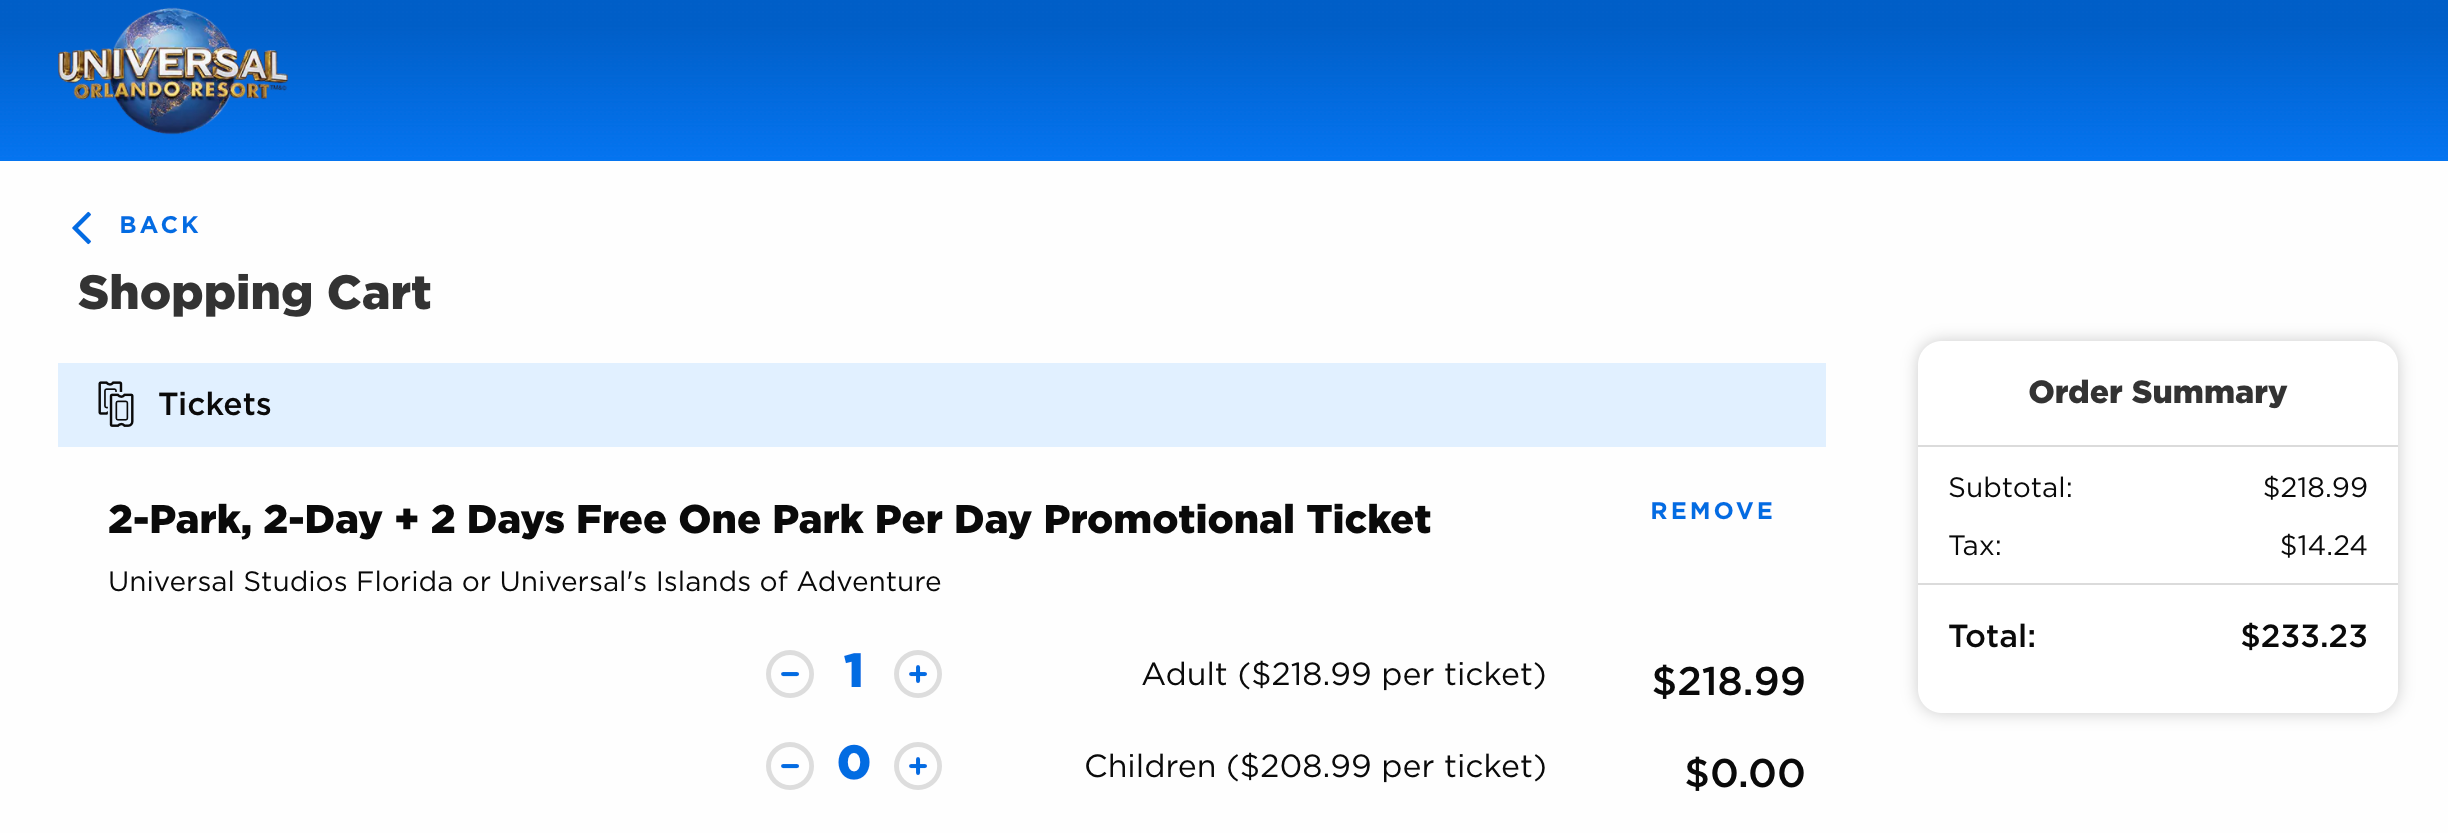Select the Tickets section header label
This screenshot has width=2448, height=833.
(215, 404)
